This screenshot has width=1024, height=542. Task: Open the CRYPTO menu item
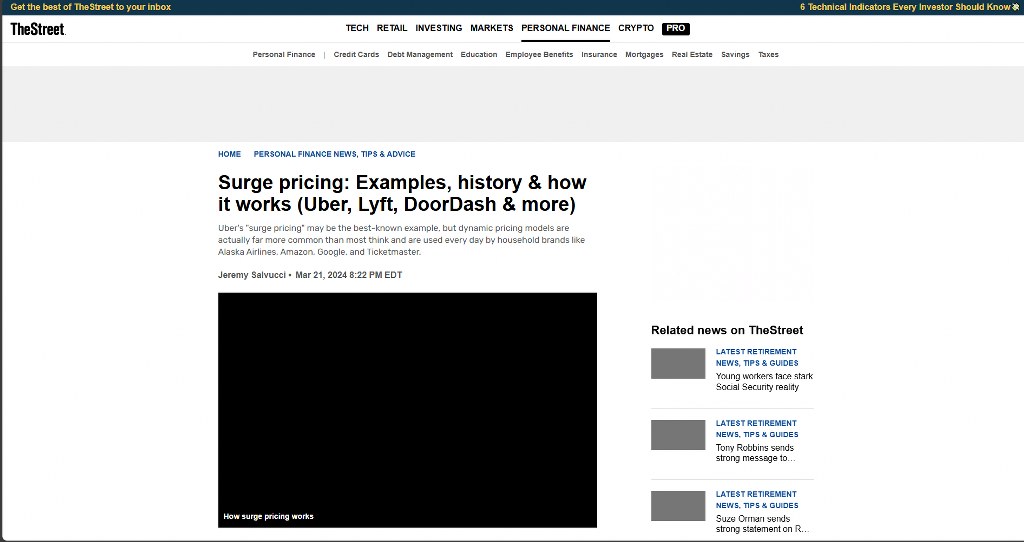point(636,28)
